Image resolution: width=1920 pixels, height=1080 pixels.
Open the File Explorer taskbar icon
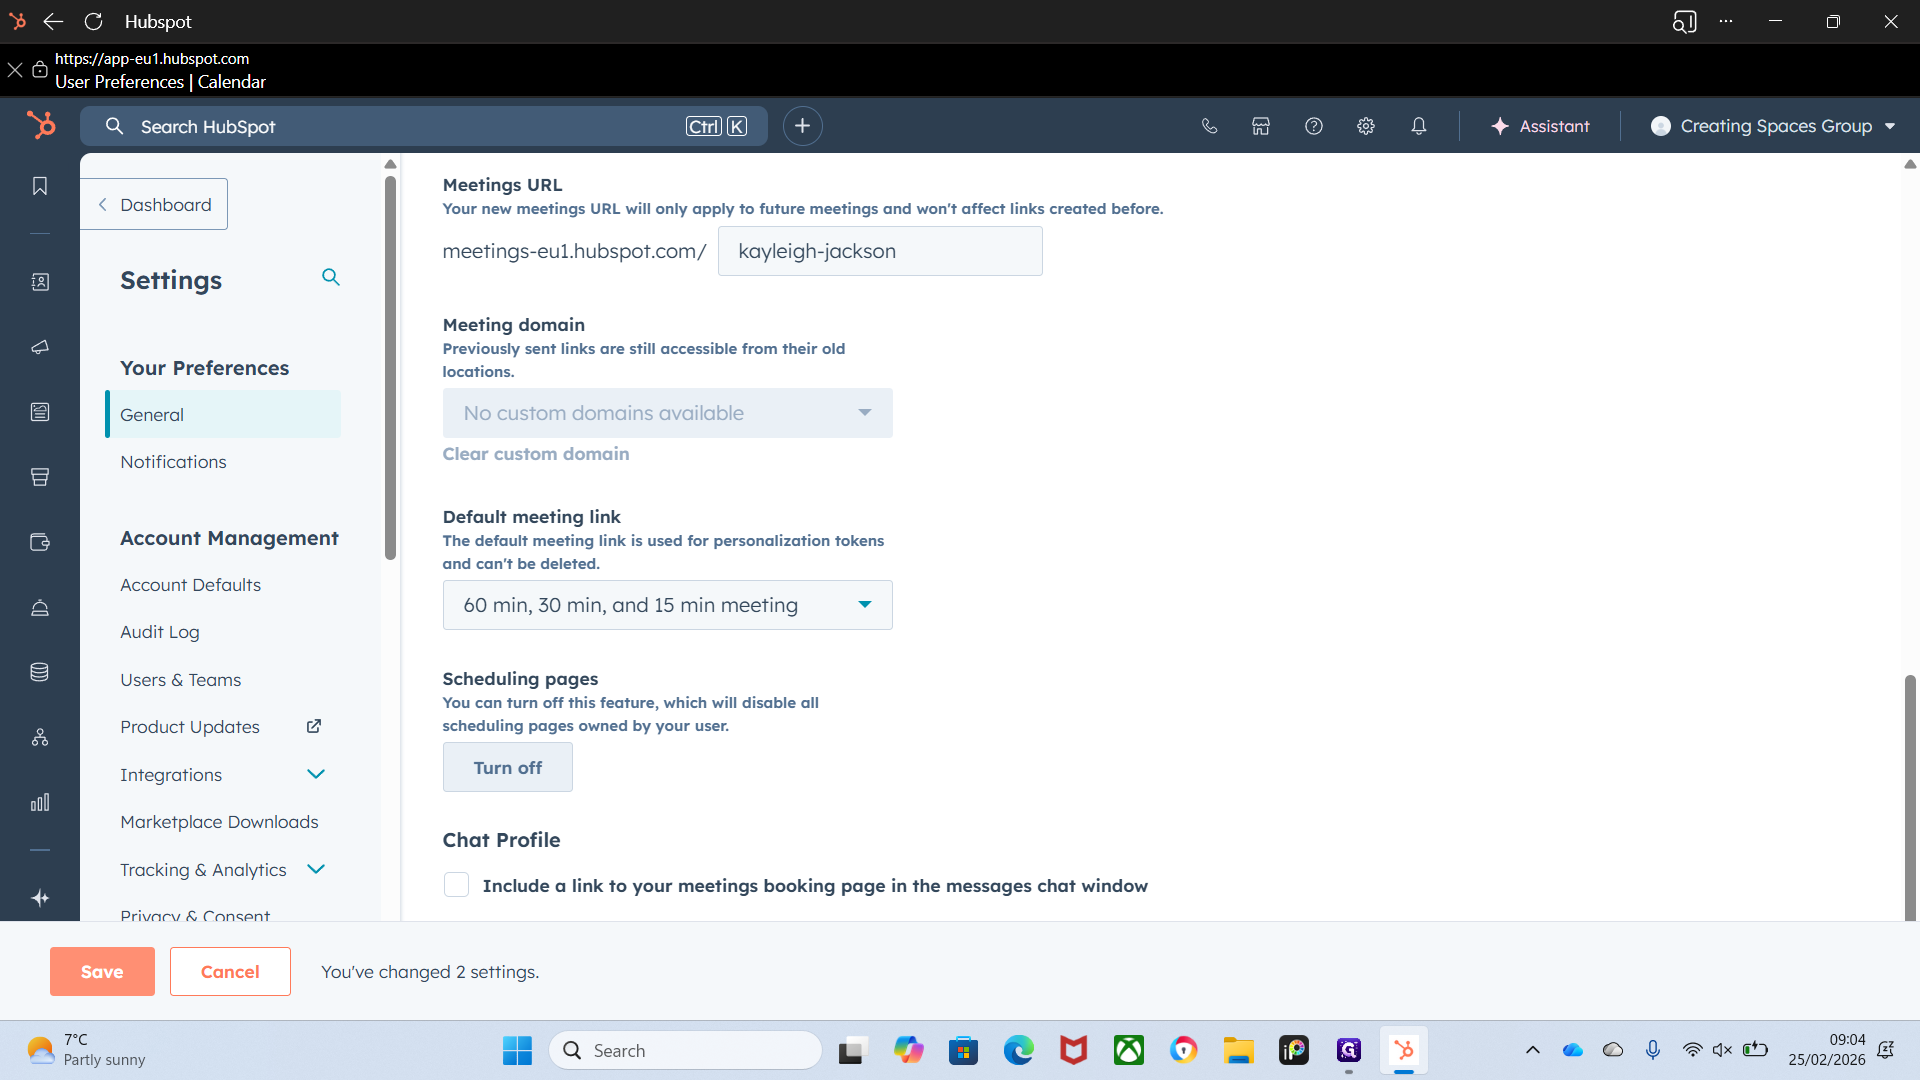1238,1050
